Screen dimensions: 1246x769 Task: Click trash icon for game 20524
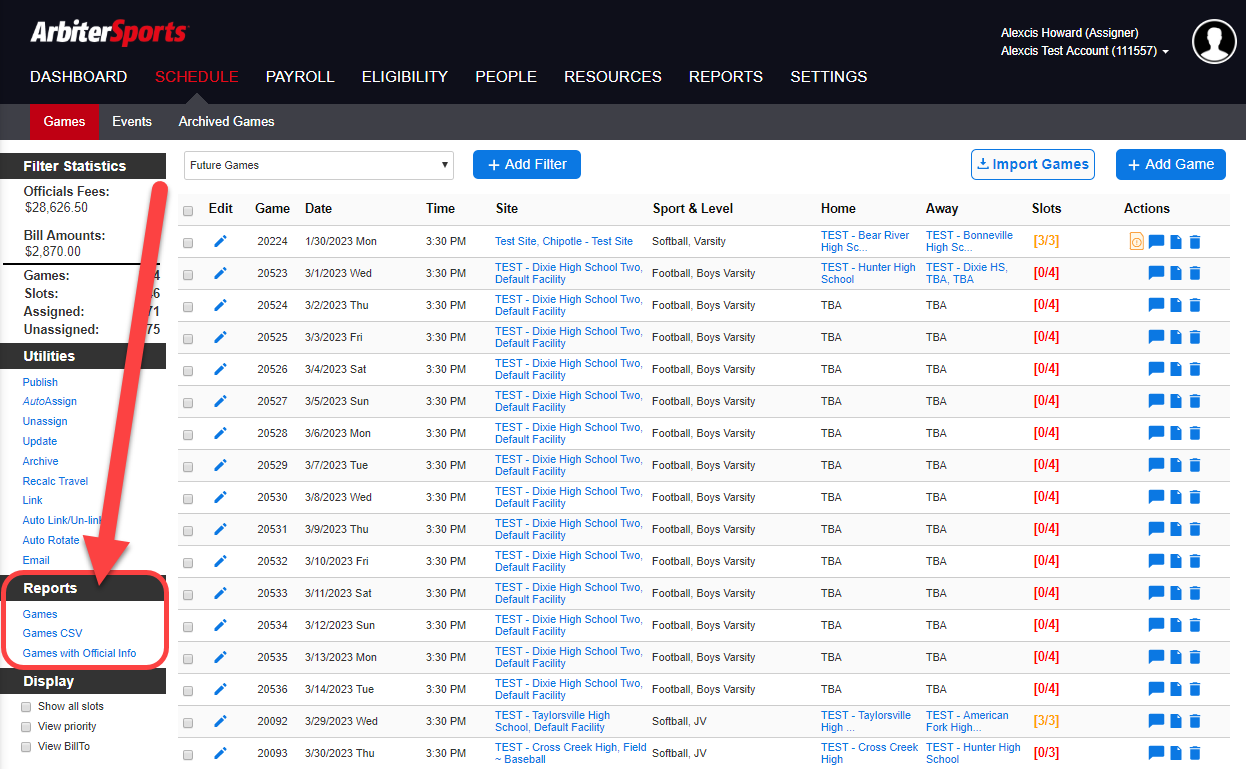[1195, 305]
